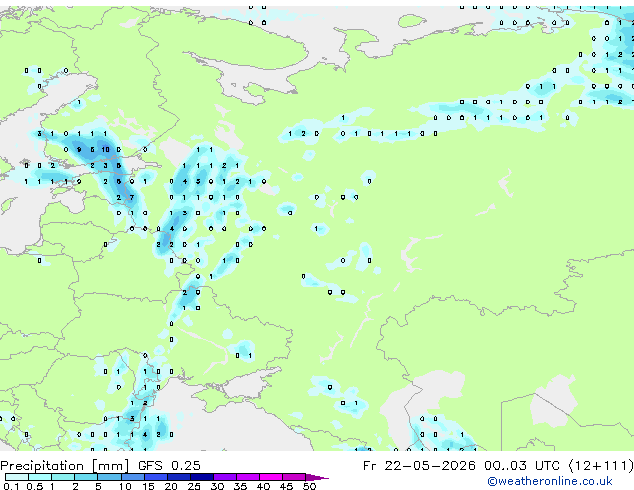The image size is (634, 490).
Task: Click the "[mm]" unit label
Action: pos(110,466)
